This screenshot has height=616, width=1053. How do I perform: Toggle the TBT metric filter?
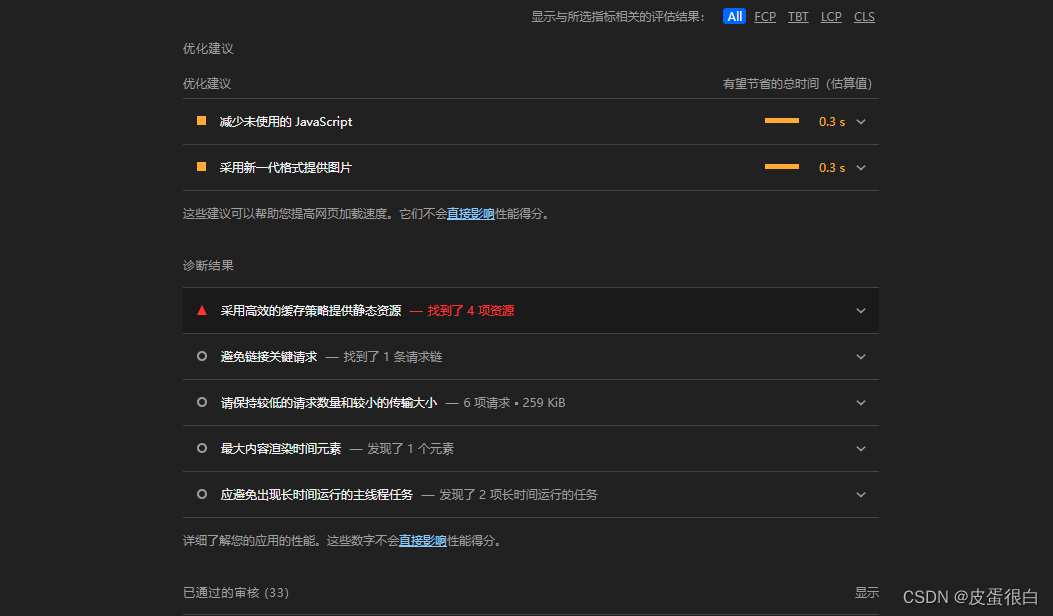click(797, 16)
